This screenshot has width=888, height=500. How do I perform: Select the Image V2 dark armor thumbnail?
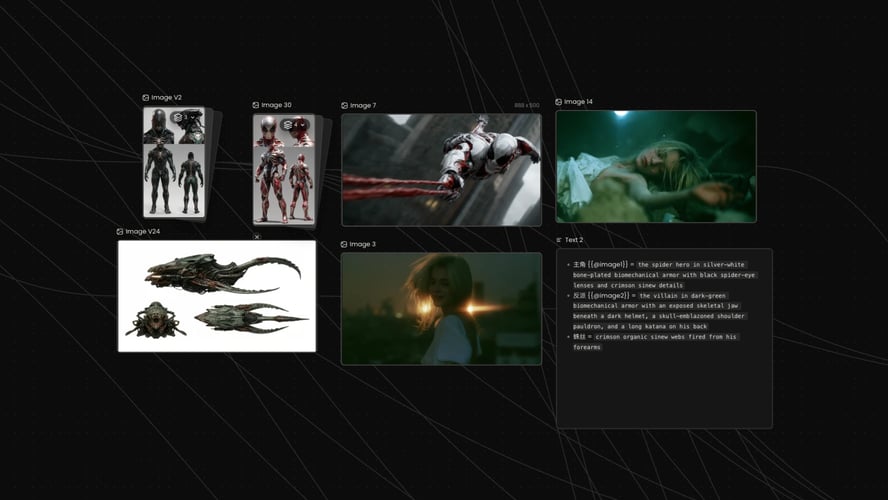click(x=174, y=163)
